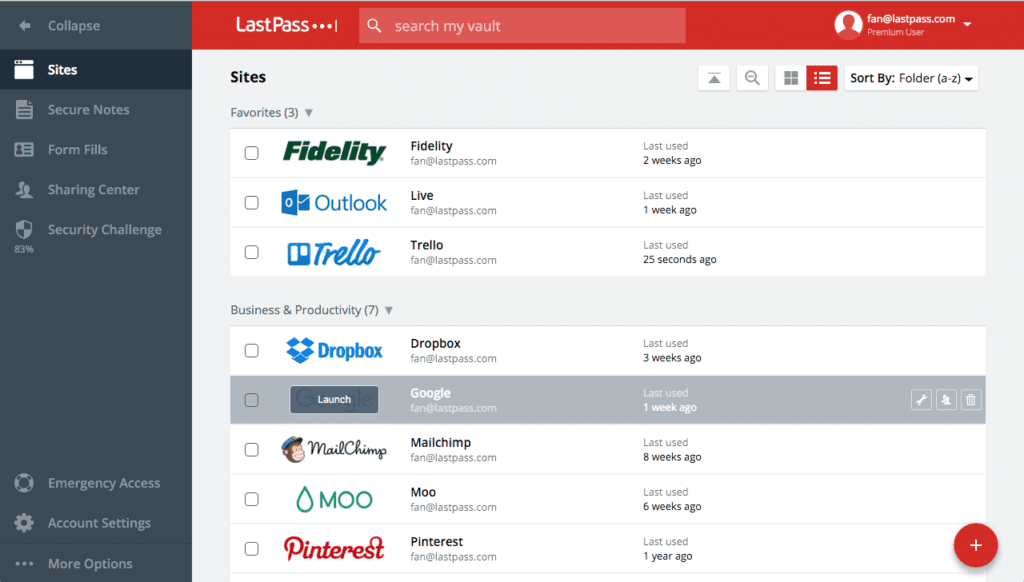
Task: Check the Trello row checkbox
Action: (251, 252)
